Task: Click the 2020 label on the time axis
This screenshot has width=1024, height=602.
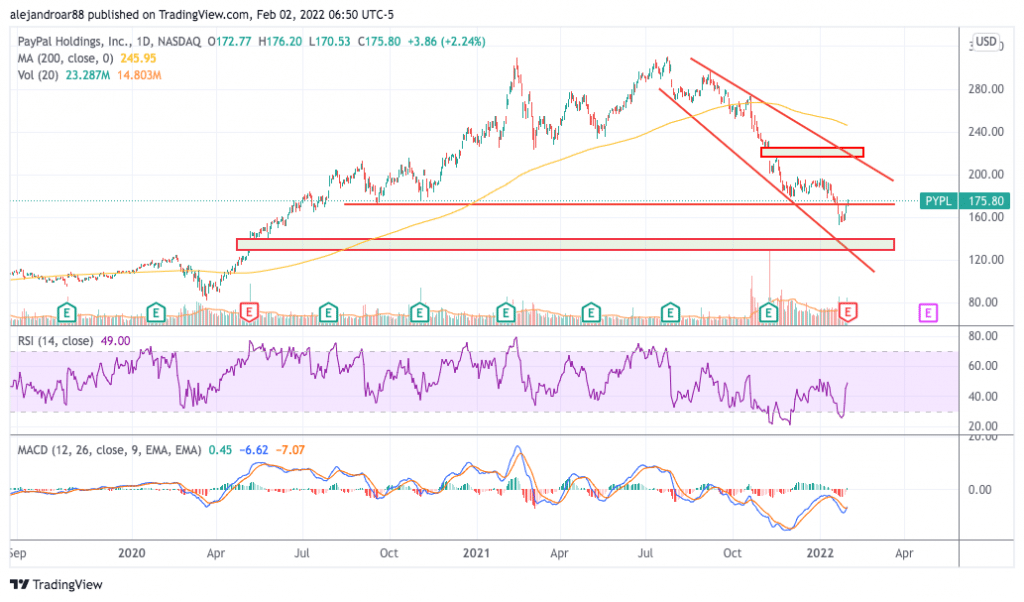Action: pyautogui.click(x=131, y=553)
